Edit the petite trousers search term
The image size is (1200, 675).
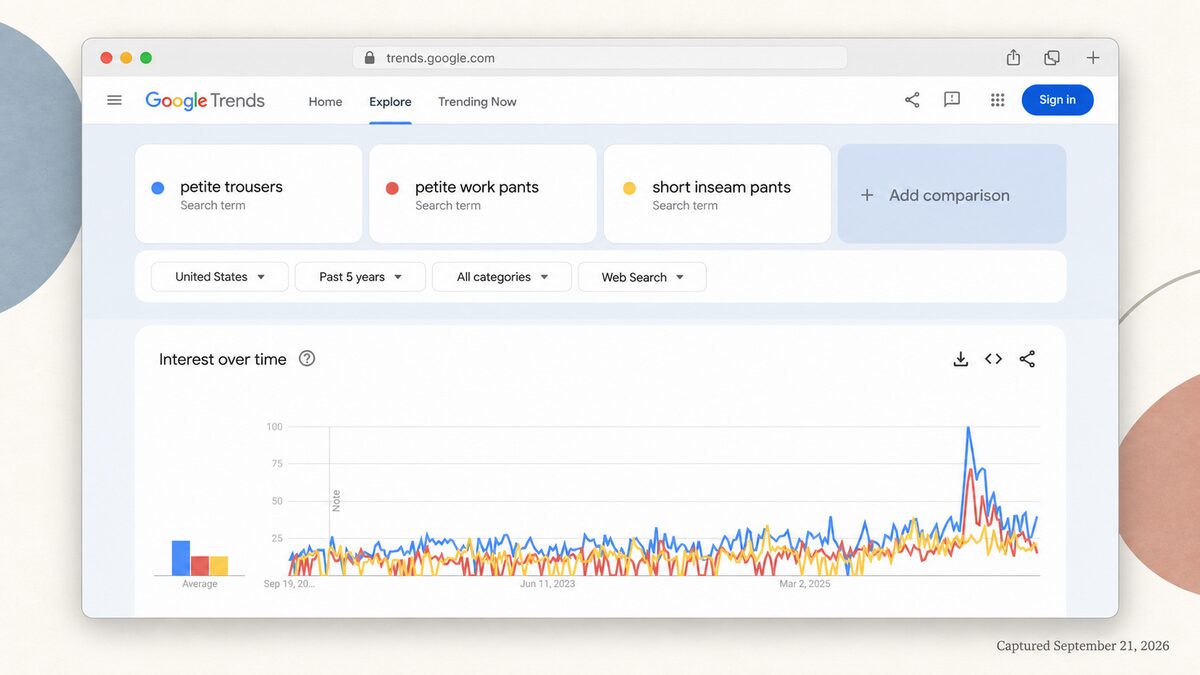click(x=248, y=194)
